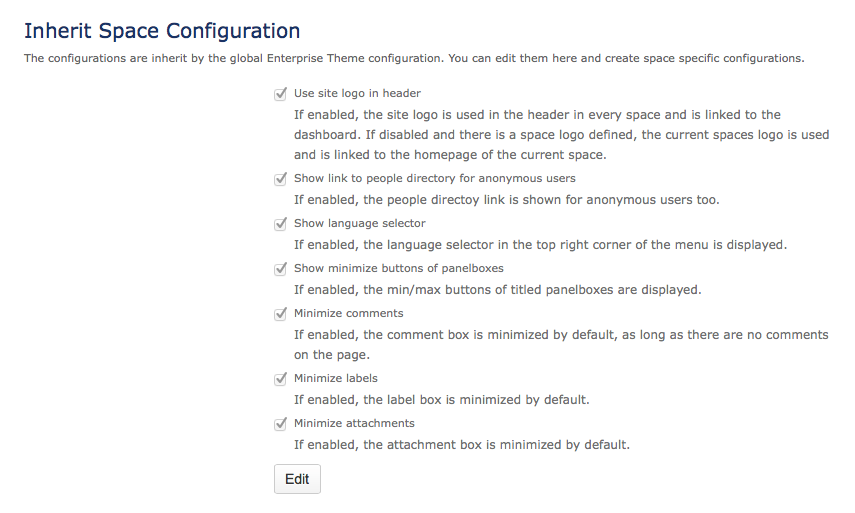Image resolution: width=855 pixels, height=513 pixels.
Task: Click the attachment box minimized description text
Action: (x=461, y=445)
